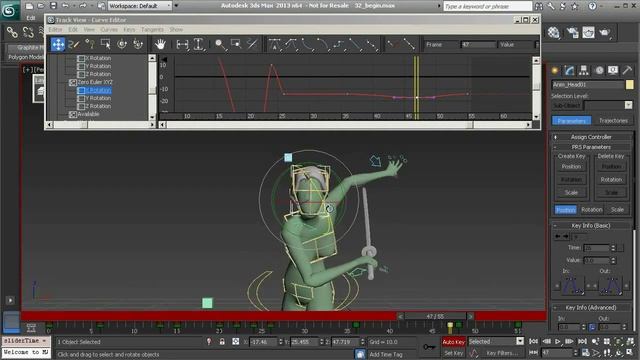Open the Tangents menu in Curve Editor
The image size is (640, 360).
pos(152,29)
